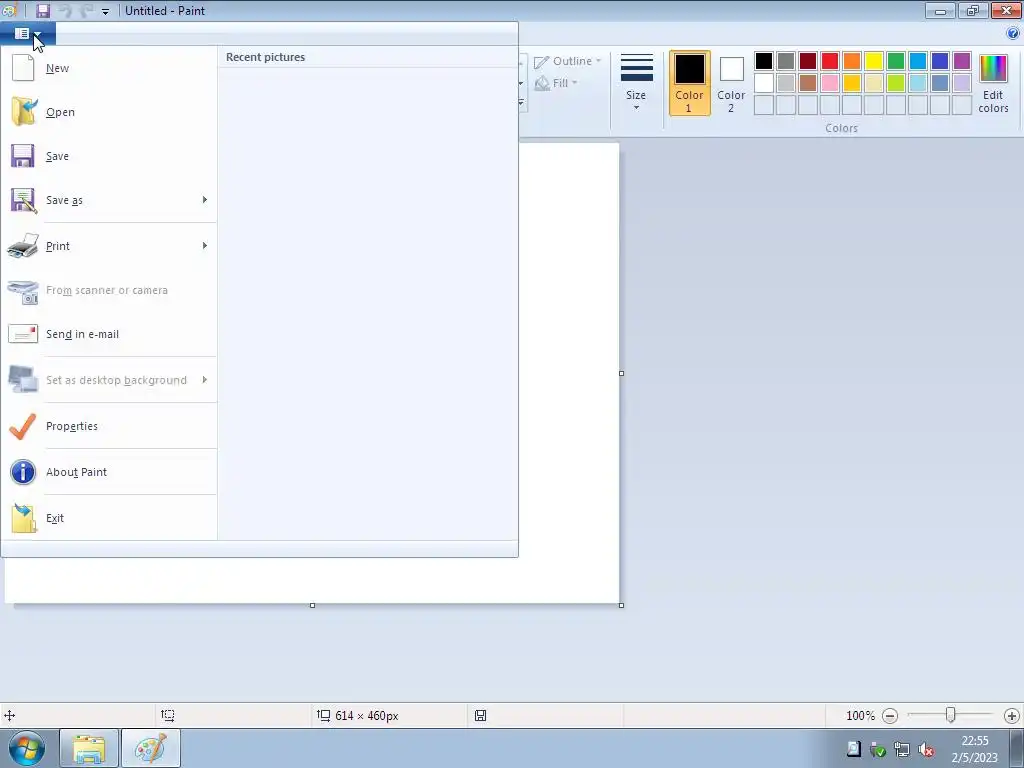This screenshot has width=1024, height=768.
Task: Pick the gray color swatch in top row
Action: click(786, 61)
